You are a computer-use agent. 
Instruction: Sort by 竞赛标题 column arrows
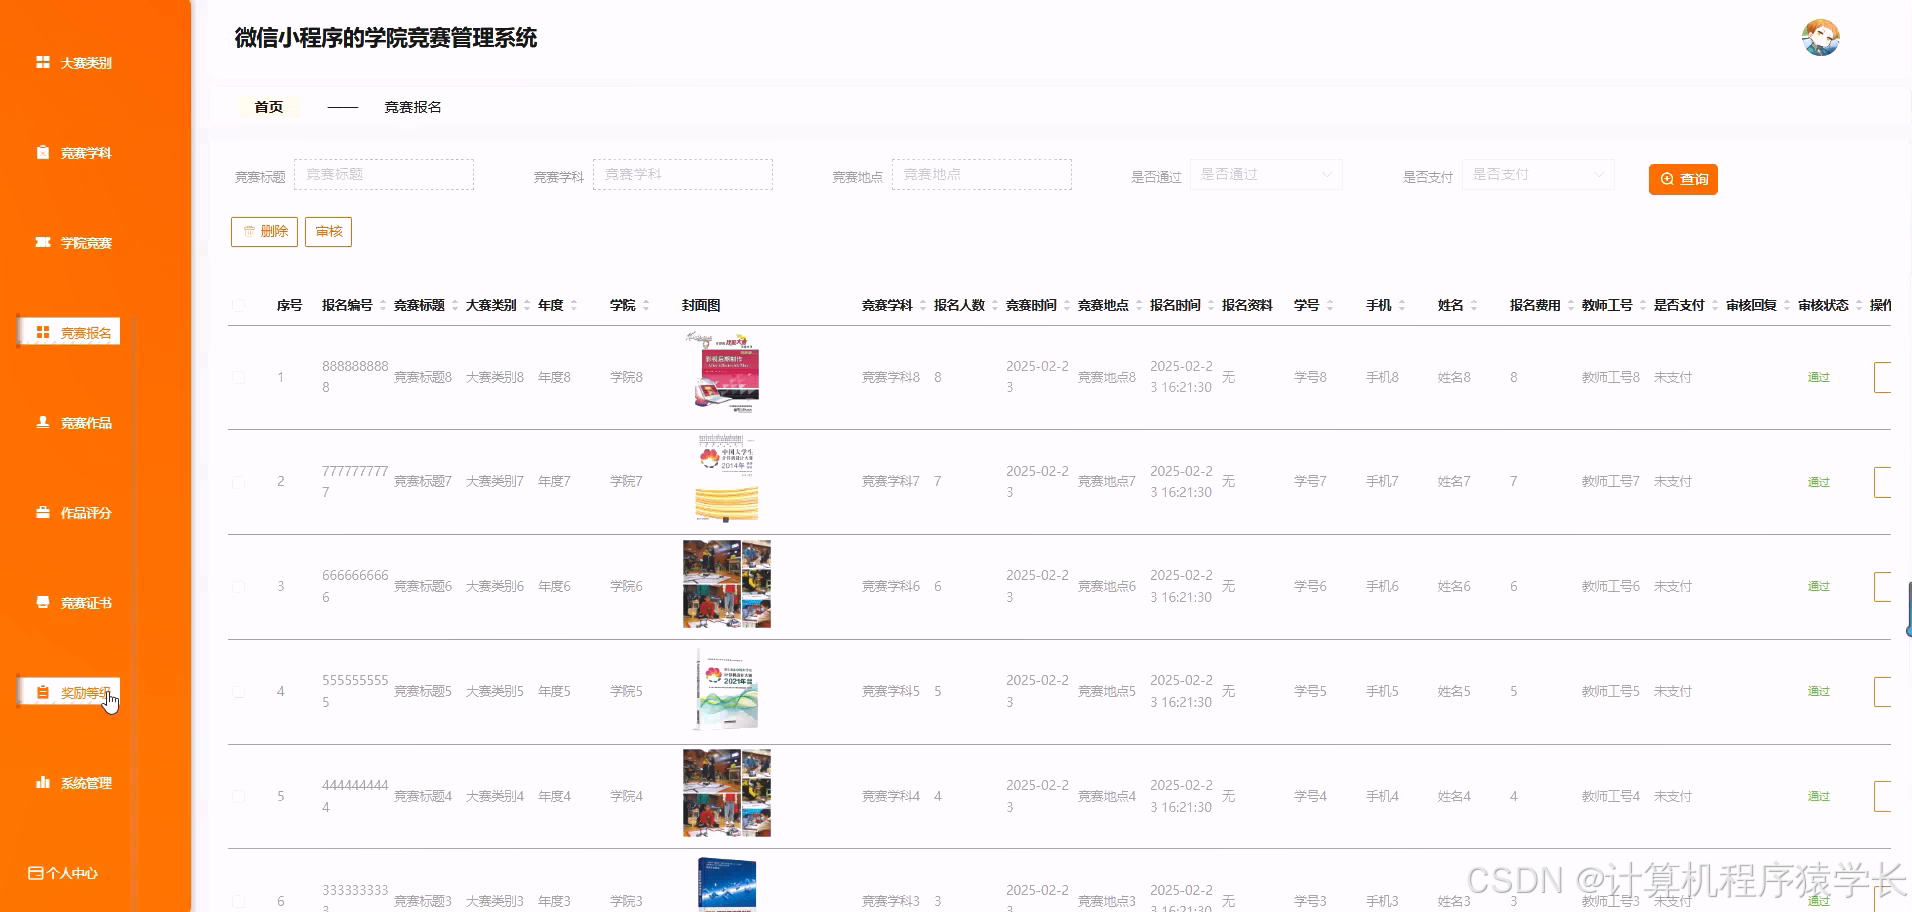(455, 305)
